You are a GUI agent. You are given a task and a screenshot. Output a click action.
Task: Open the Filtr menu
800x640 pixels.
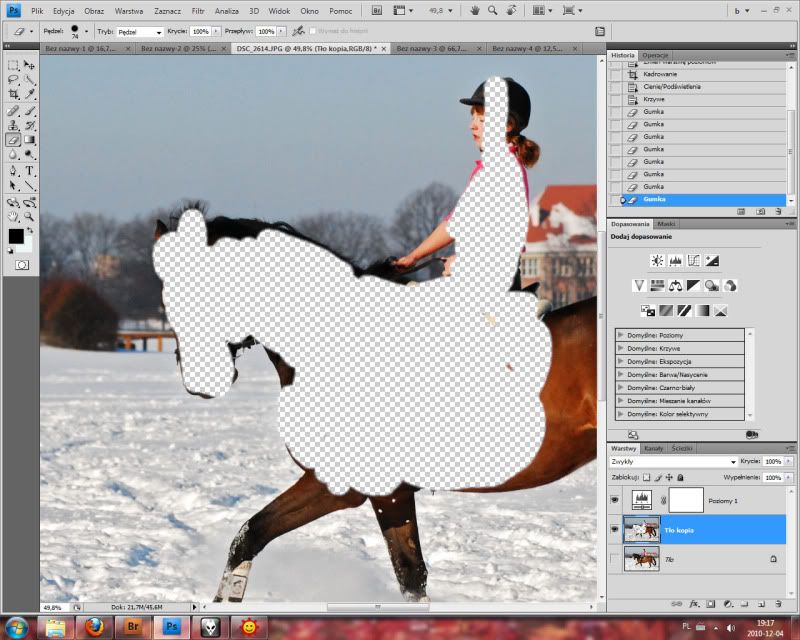198,10
